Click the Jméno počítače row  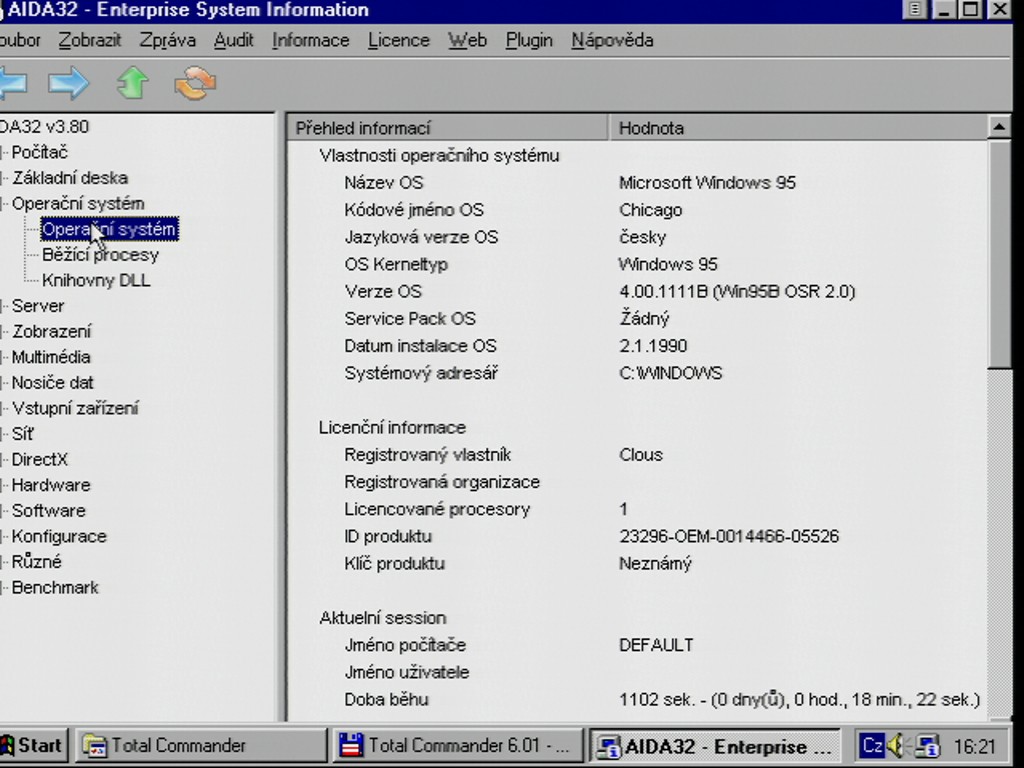(637, 645)
